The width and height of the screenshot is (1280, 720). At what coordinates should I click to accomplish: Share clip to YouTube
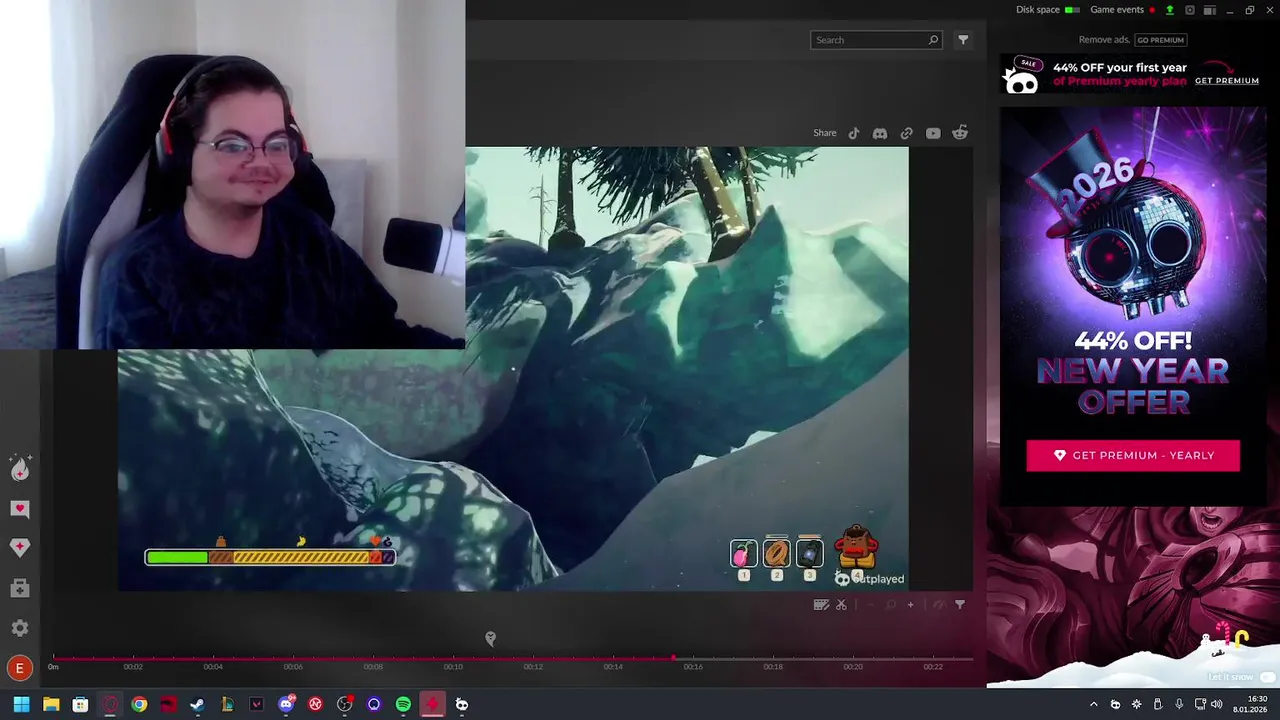(933, 133)
